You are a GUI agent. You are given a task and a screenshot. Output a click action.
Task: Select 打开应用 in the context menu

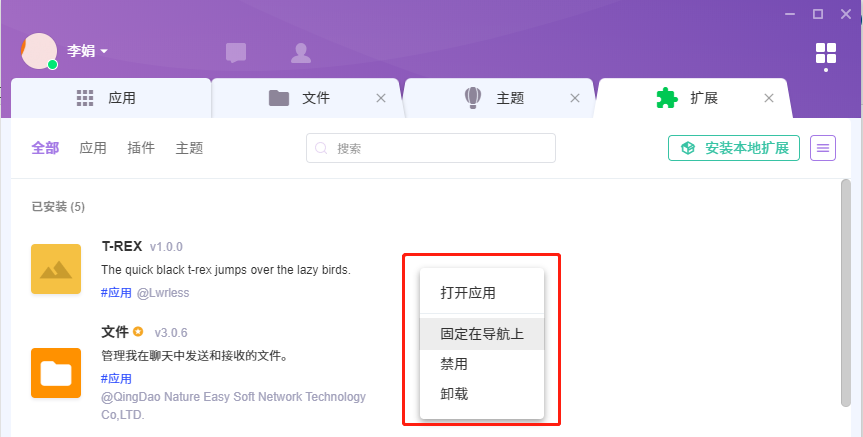[468, 293]
